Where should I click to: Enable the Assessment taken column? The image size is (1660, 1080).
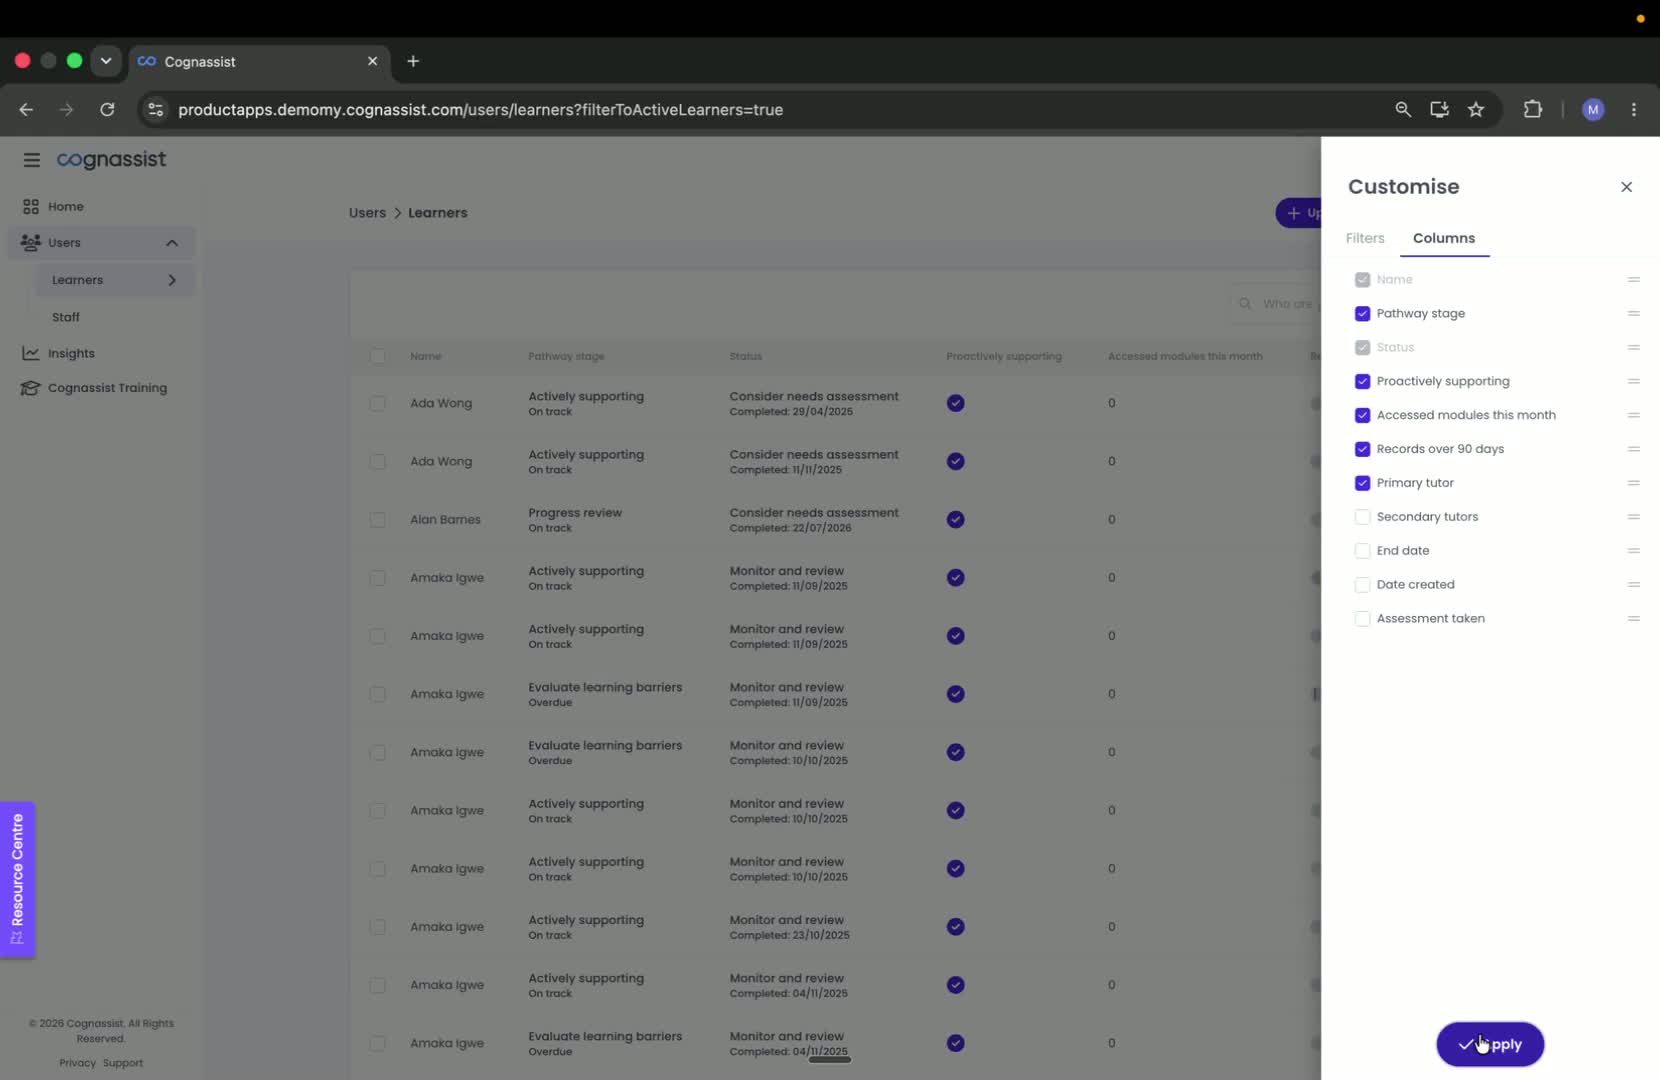click(1362, 619)
